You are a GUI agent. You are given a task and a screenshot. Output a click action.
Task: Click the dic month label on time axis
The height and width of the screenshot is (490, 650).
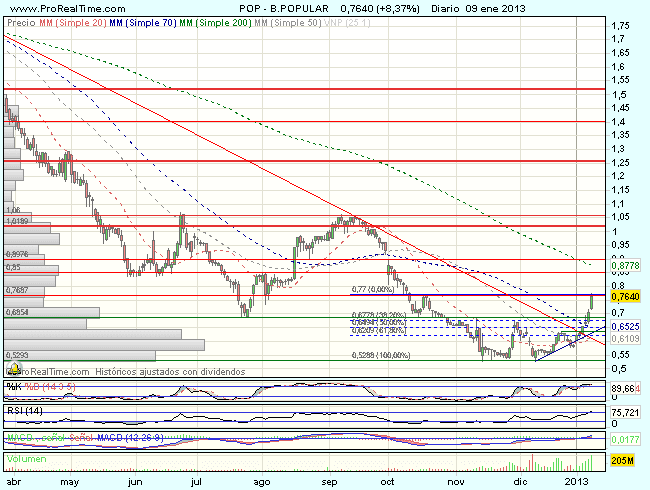click(520, 482)
